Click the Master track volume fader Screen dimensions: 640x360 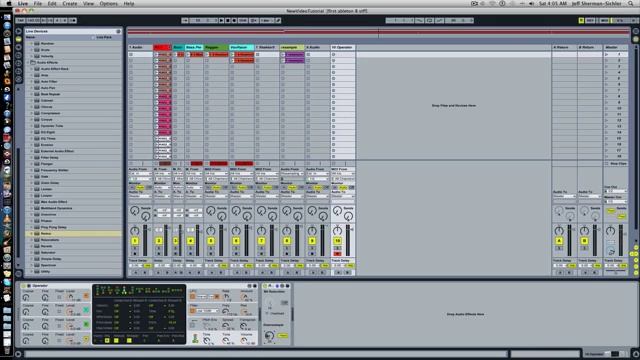pyautogui.click(x=620, y=241)
